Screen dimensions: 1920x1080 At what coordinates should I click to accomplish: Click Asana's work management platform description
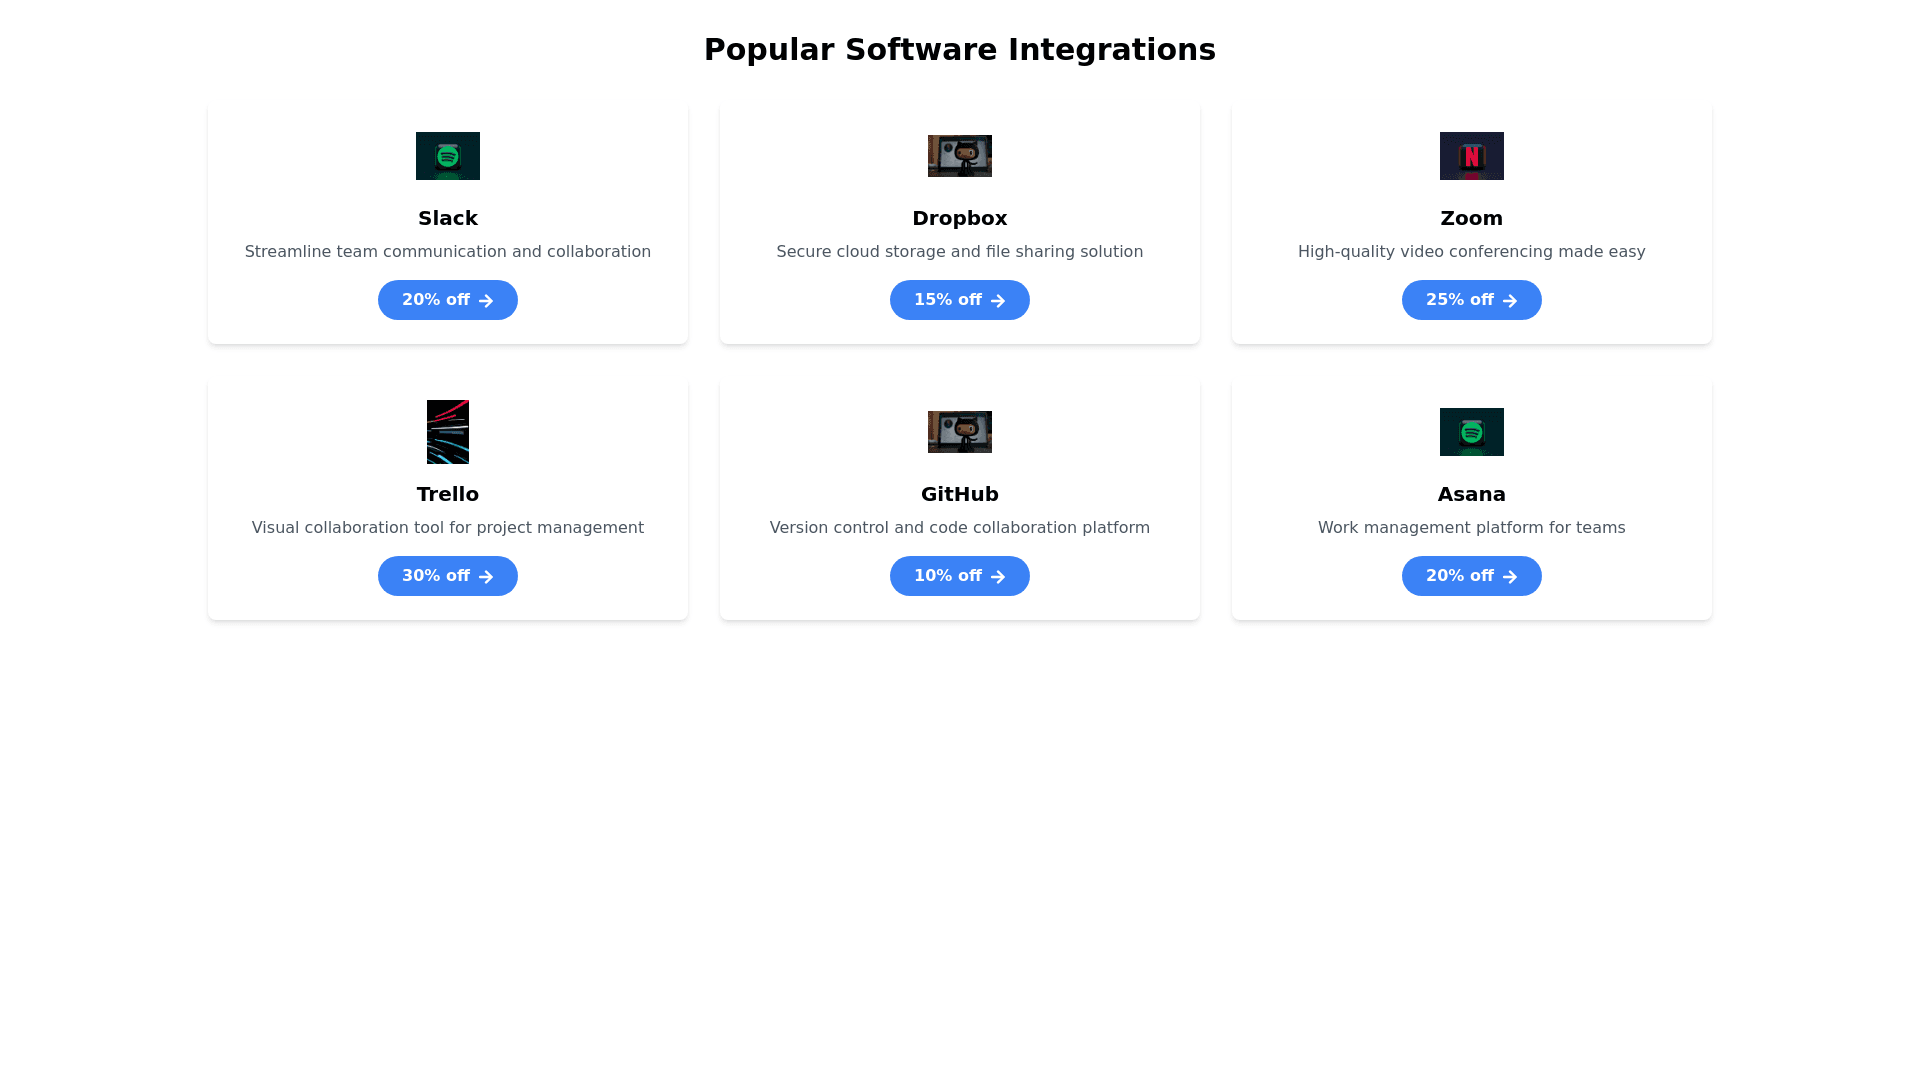1471,528
